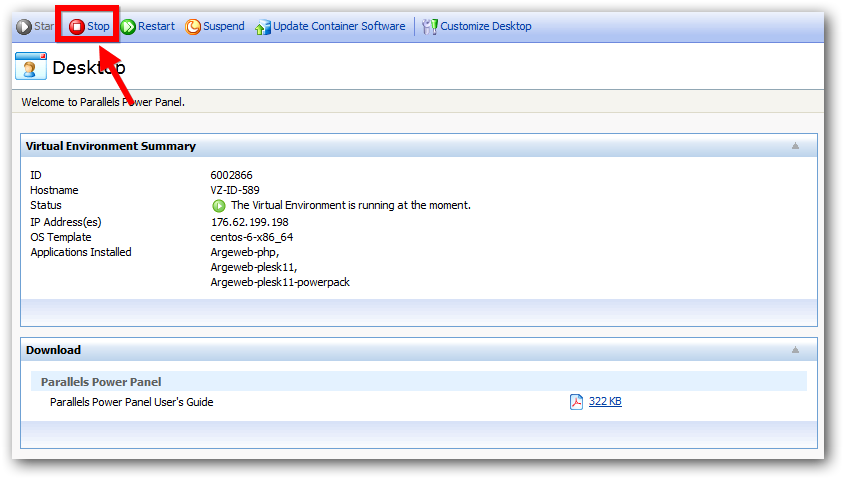Click the Update Container Software label
Screen dimensions: 844x479
339,26
